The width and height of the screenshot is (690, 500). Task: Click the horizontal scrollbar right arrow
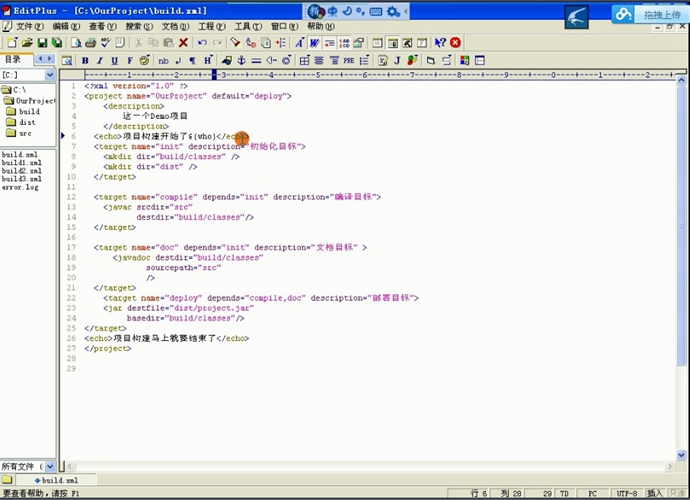click(670, 466)
